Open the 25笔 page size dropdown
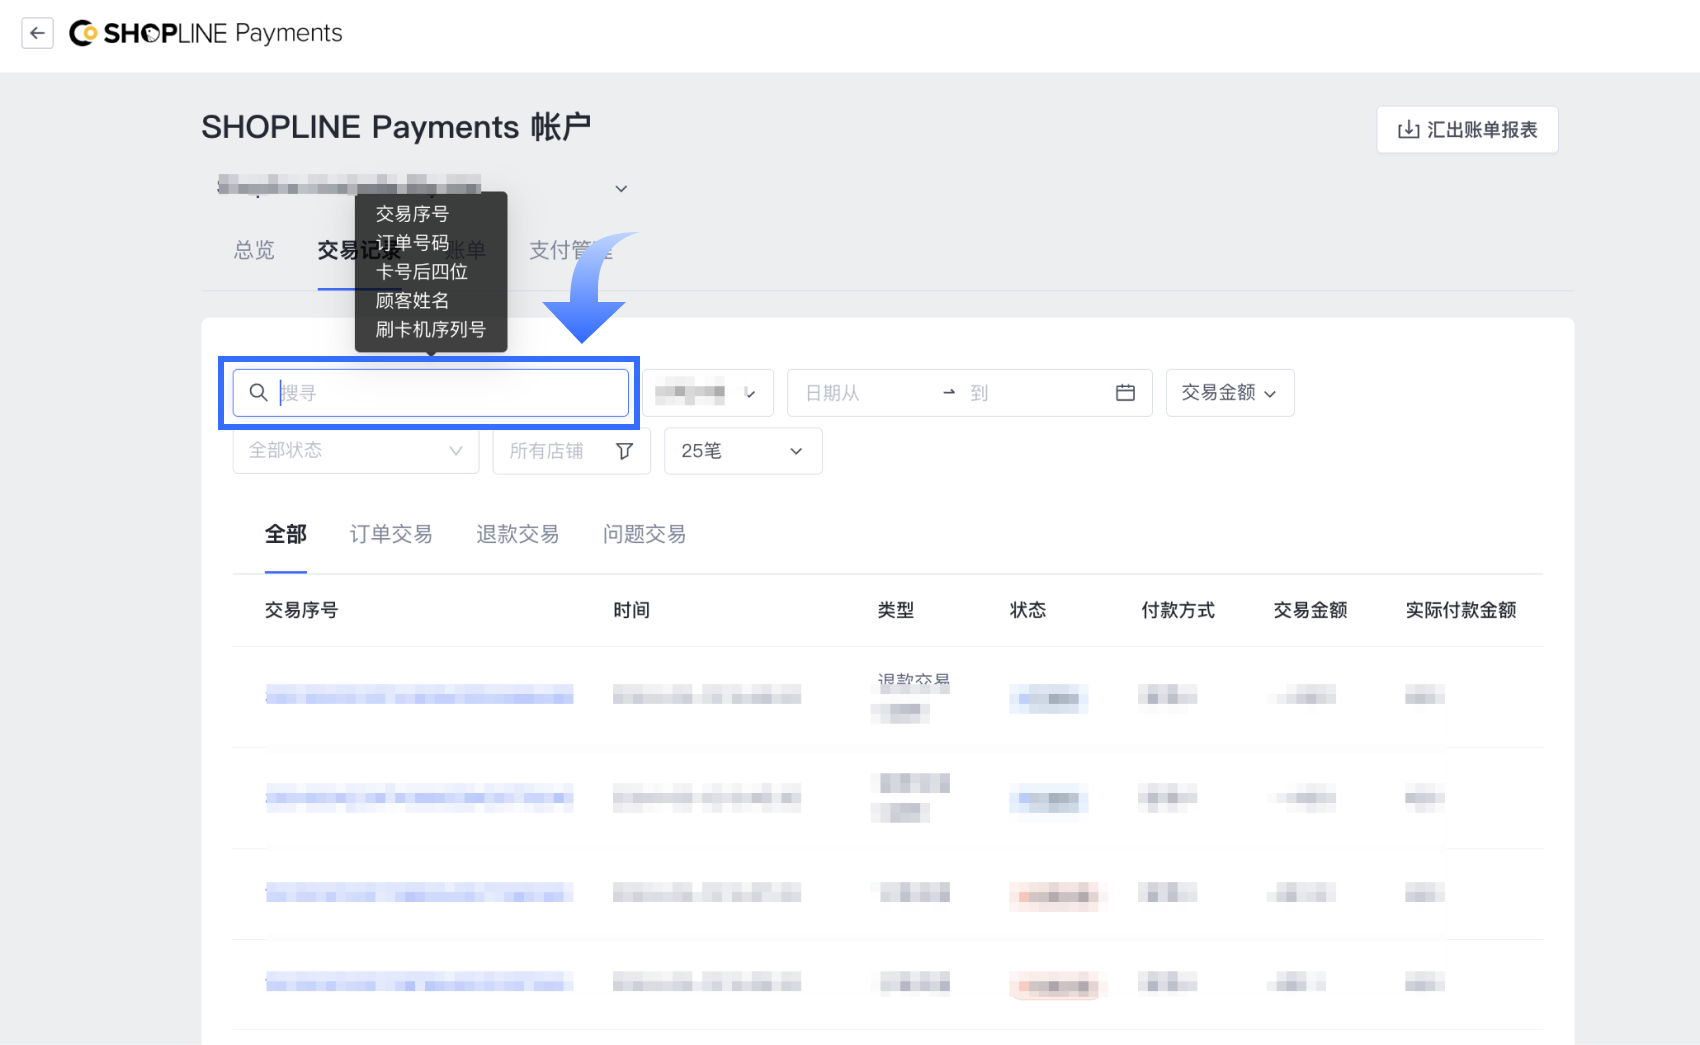Viewport: 1700px width, 1045px height. (742, 451)
